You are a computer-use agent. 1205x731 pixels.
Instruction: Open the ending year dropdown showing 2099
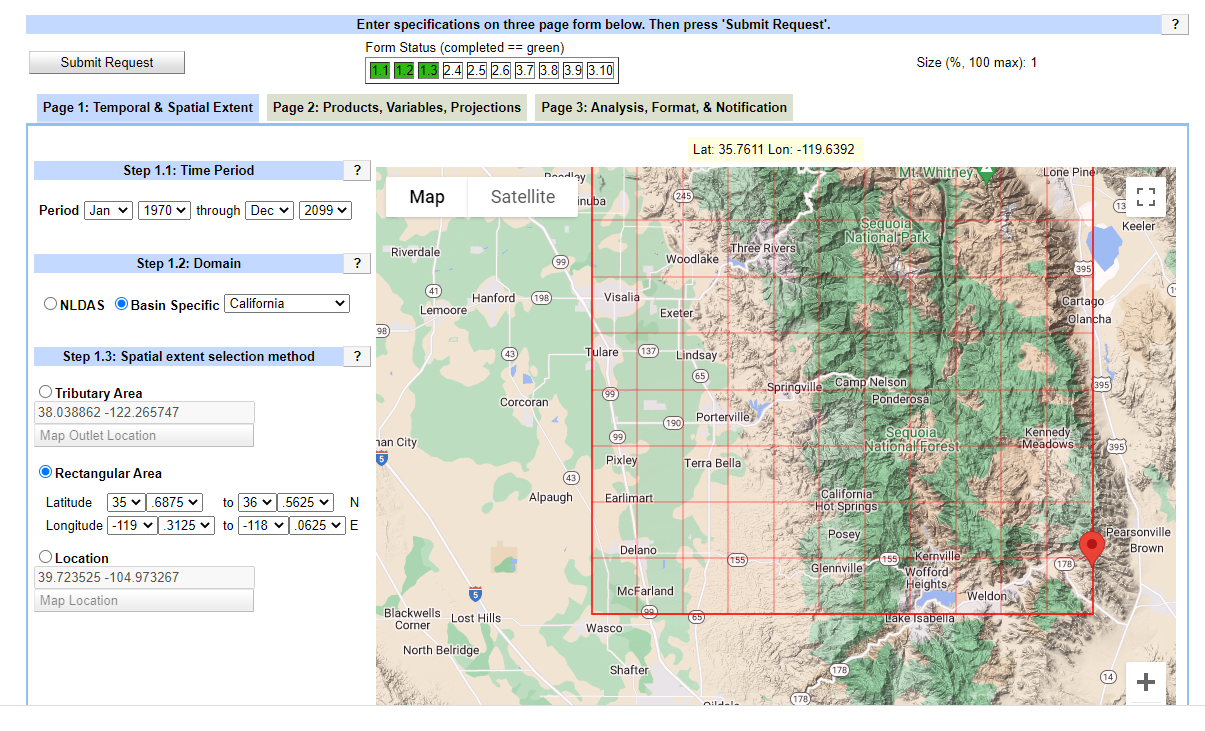[x=325, y=210]
